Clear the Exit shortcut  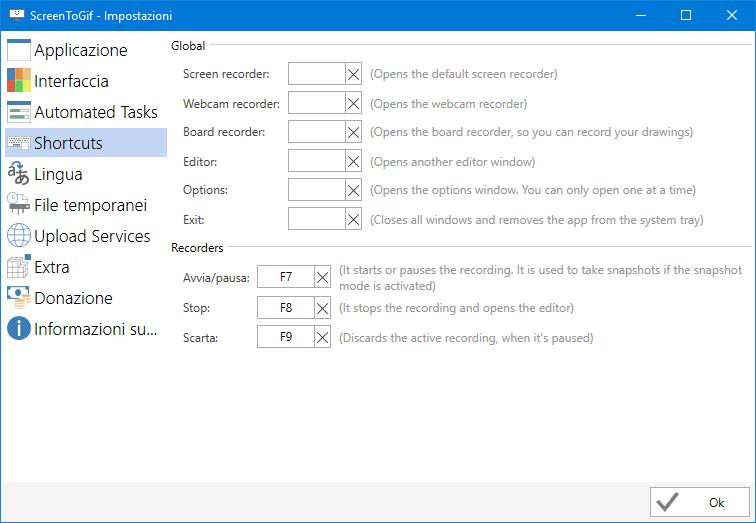point(353,219)
